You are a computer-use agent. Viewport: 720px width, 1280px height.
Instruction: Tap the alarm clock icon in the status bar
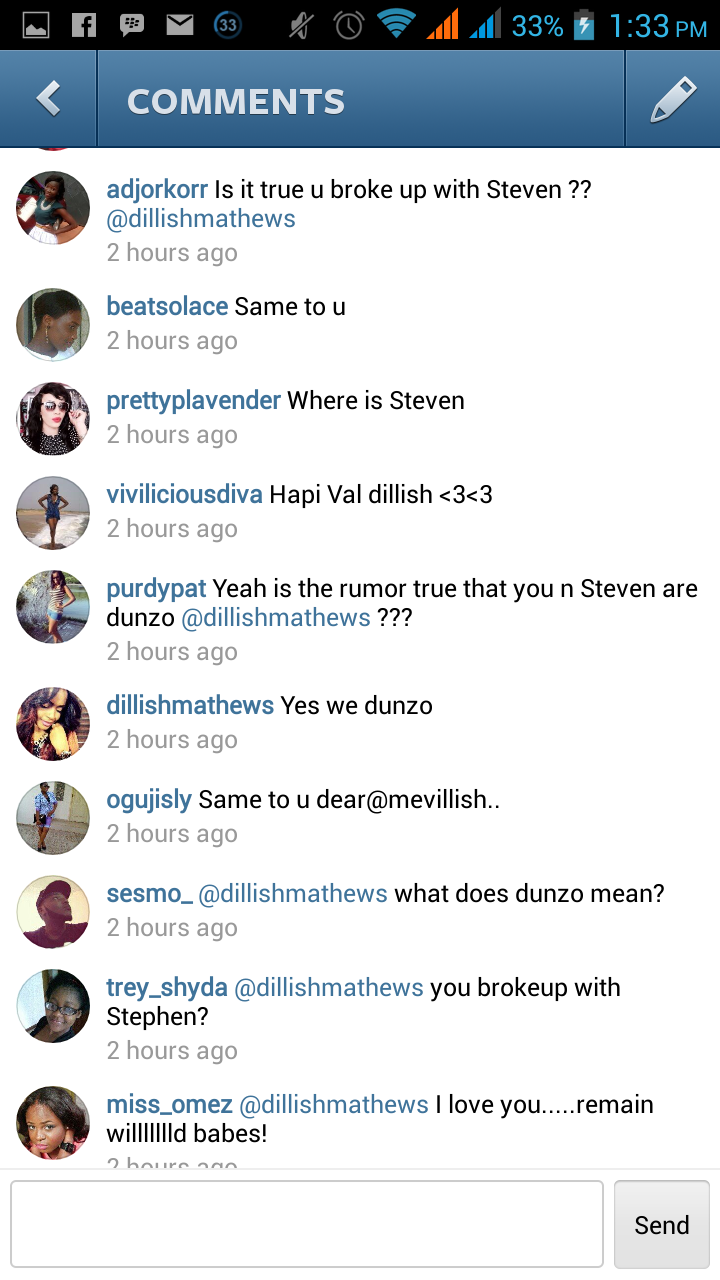click(x=348, y=25)
